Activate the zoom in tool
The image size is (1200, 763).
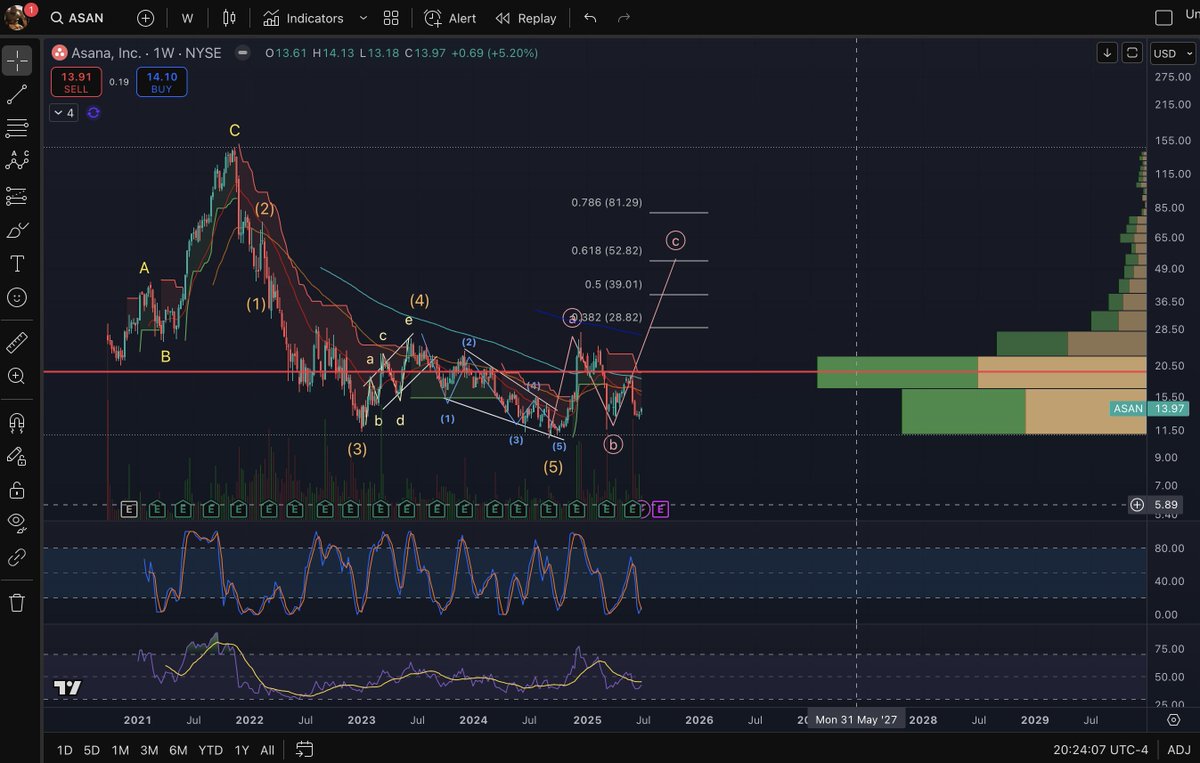(x=17, y=376)
